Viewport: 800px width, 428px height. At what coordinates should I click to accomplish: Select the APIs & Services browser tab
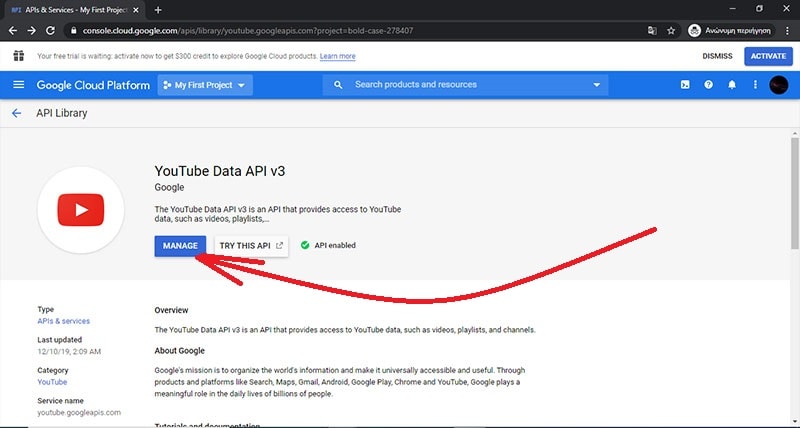coord(70,9)
